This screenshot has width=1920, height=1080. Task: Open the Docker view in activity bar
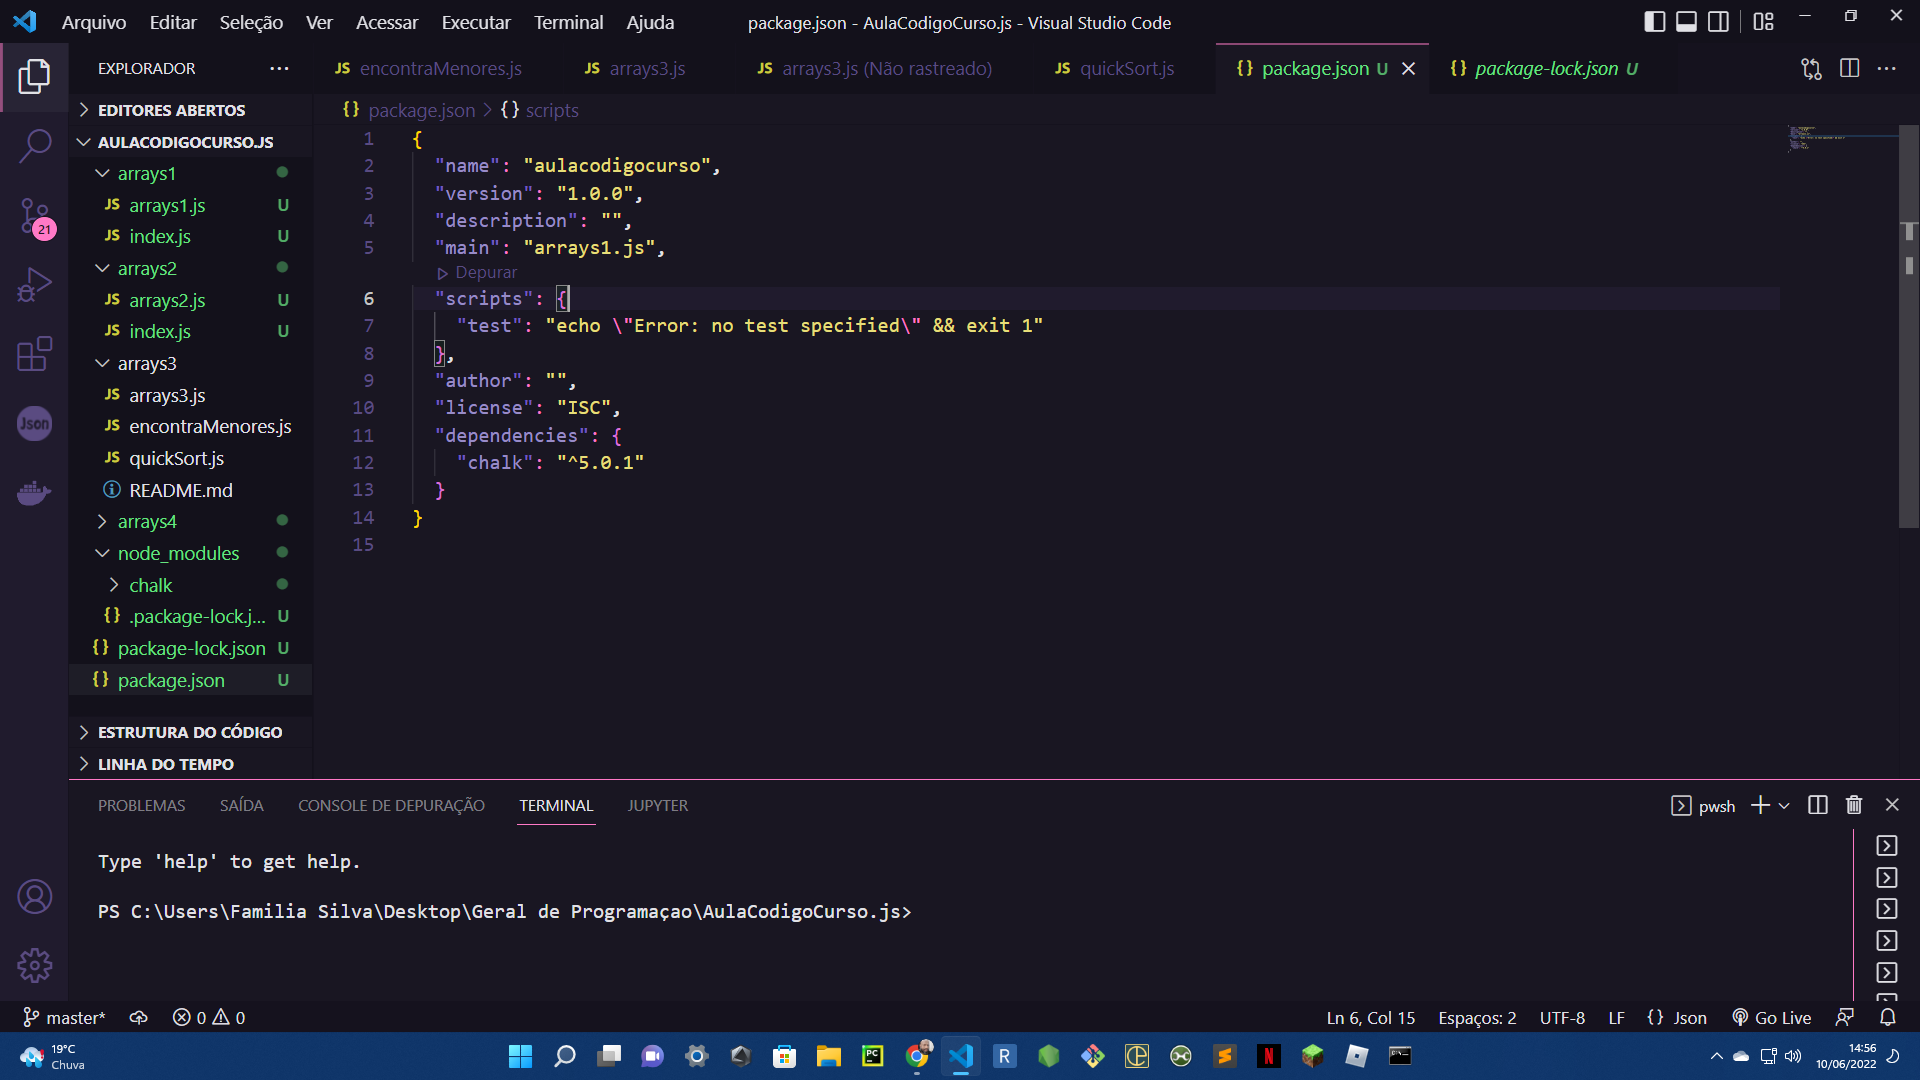point(34,493)
